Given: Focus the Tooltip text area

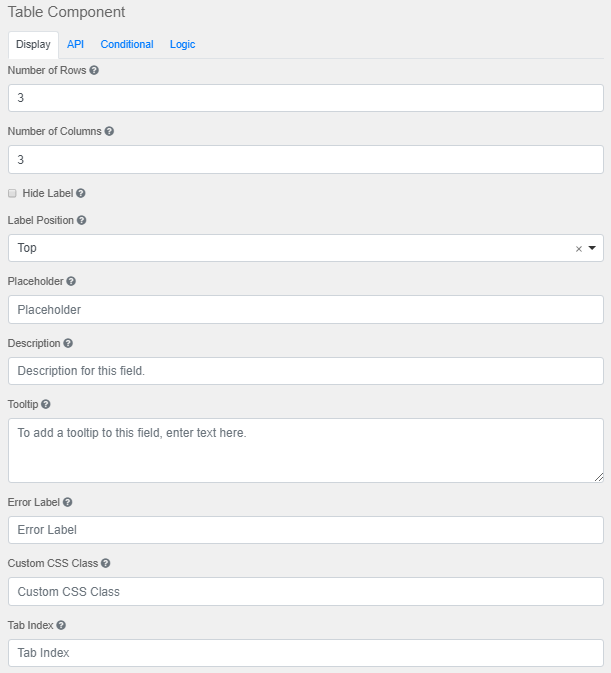Looking at the screenshot, I should [x=305, y=450].
